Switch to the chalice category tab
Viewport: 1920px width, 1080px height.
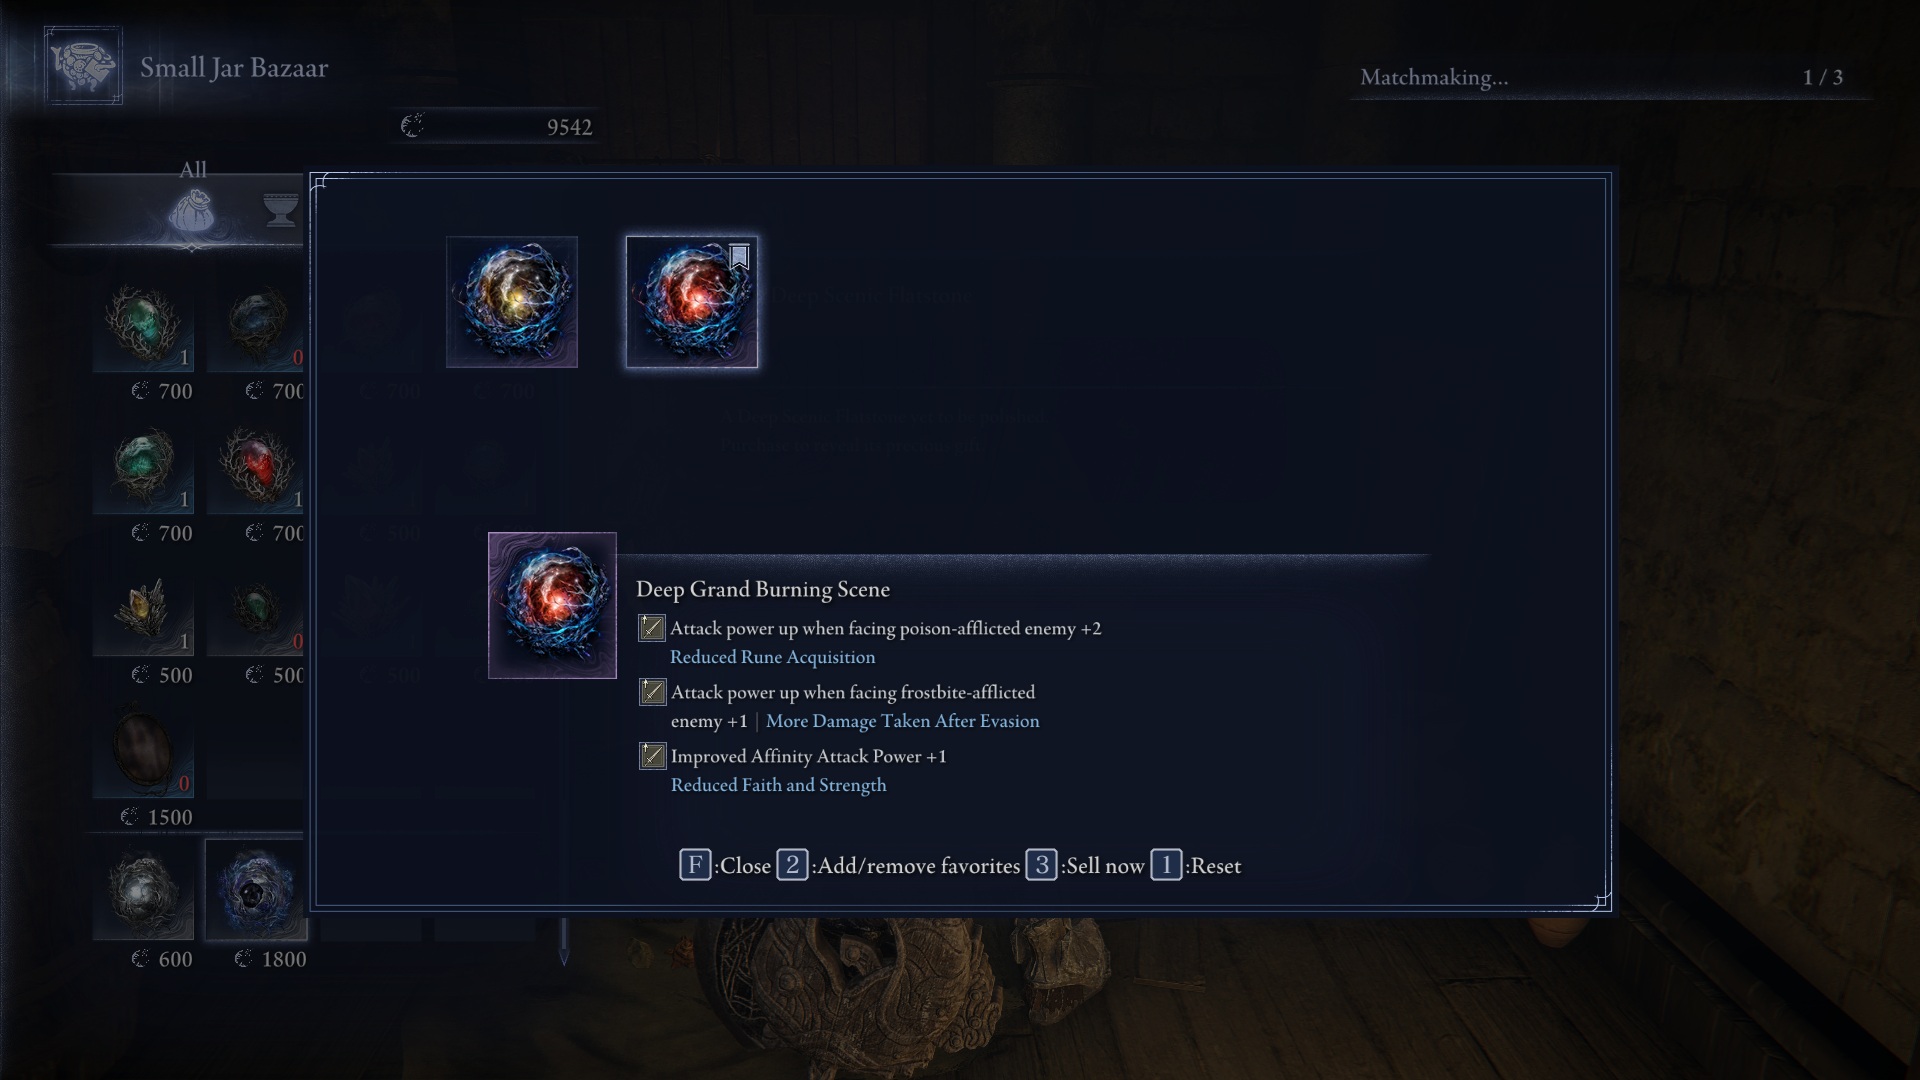(x=281, y=210)
